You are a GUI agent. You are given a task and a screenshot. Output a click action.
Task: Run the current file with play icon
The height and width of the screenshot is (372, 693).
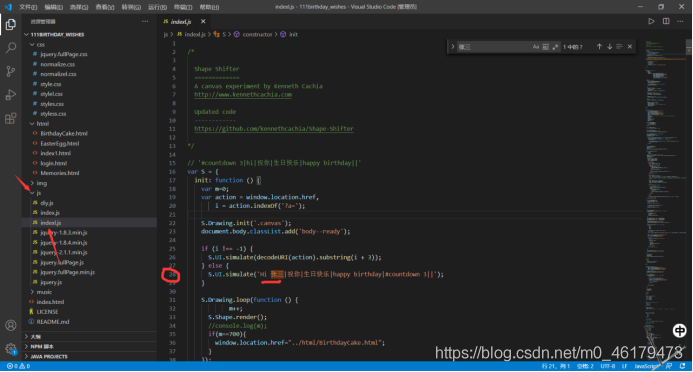[x=651, y=21]
